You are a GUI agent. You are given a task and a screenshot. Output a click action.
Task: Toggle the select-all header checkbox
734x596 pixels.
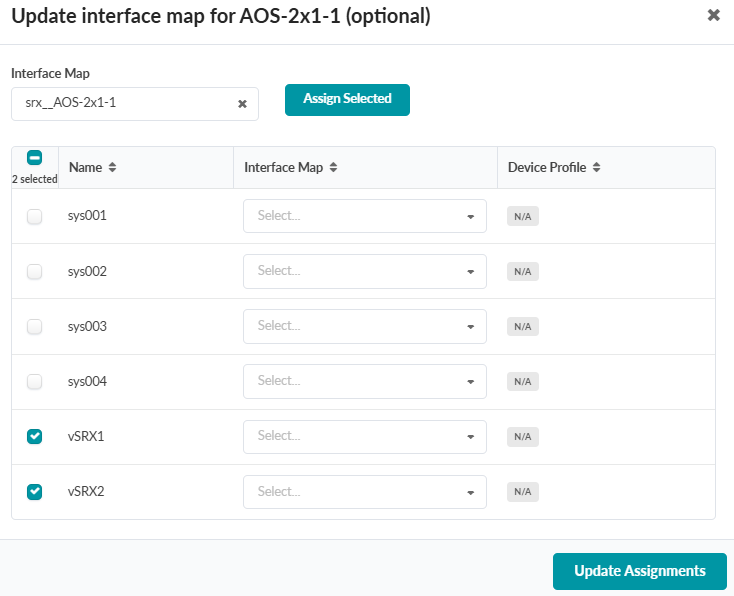pos(34,158)
